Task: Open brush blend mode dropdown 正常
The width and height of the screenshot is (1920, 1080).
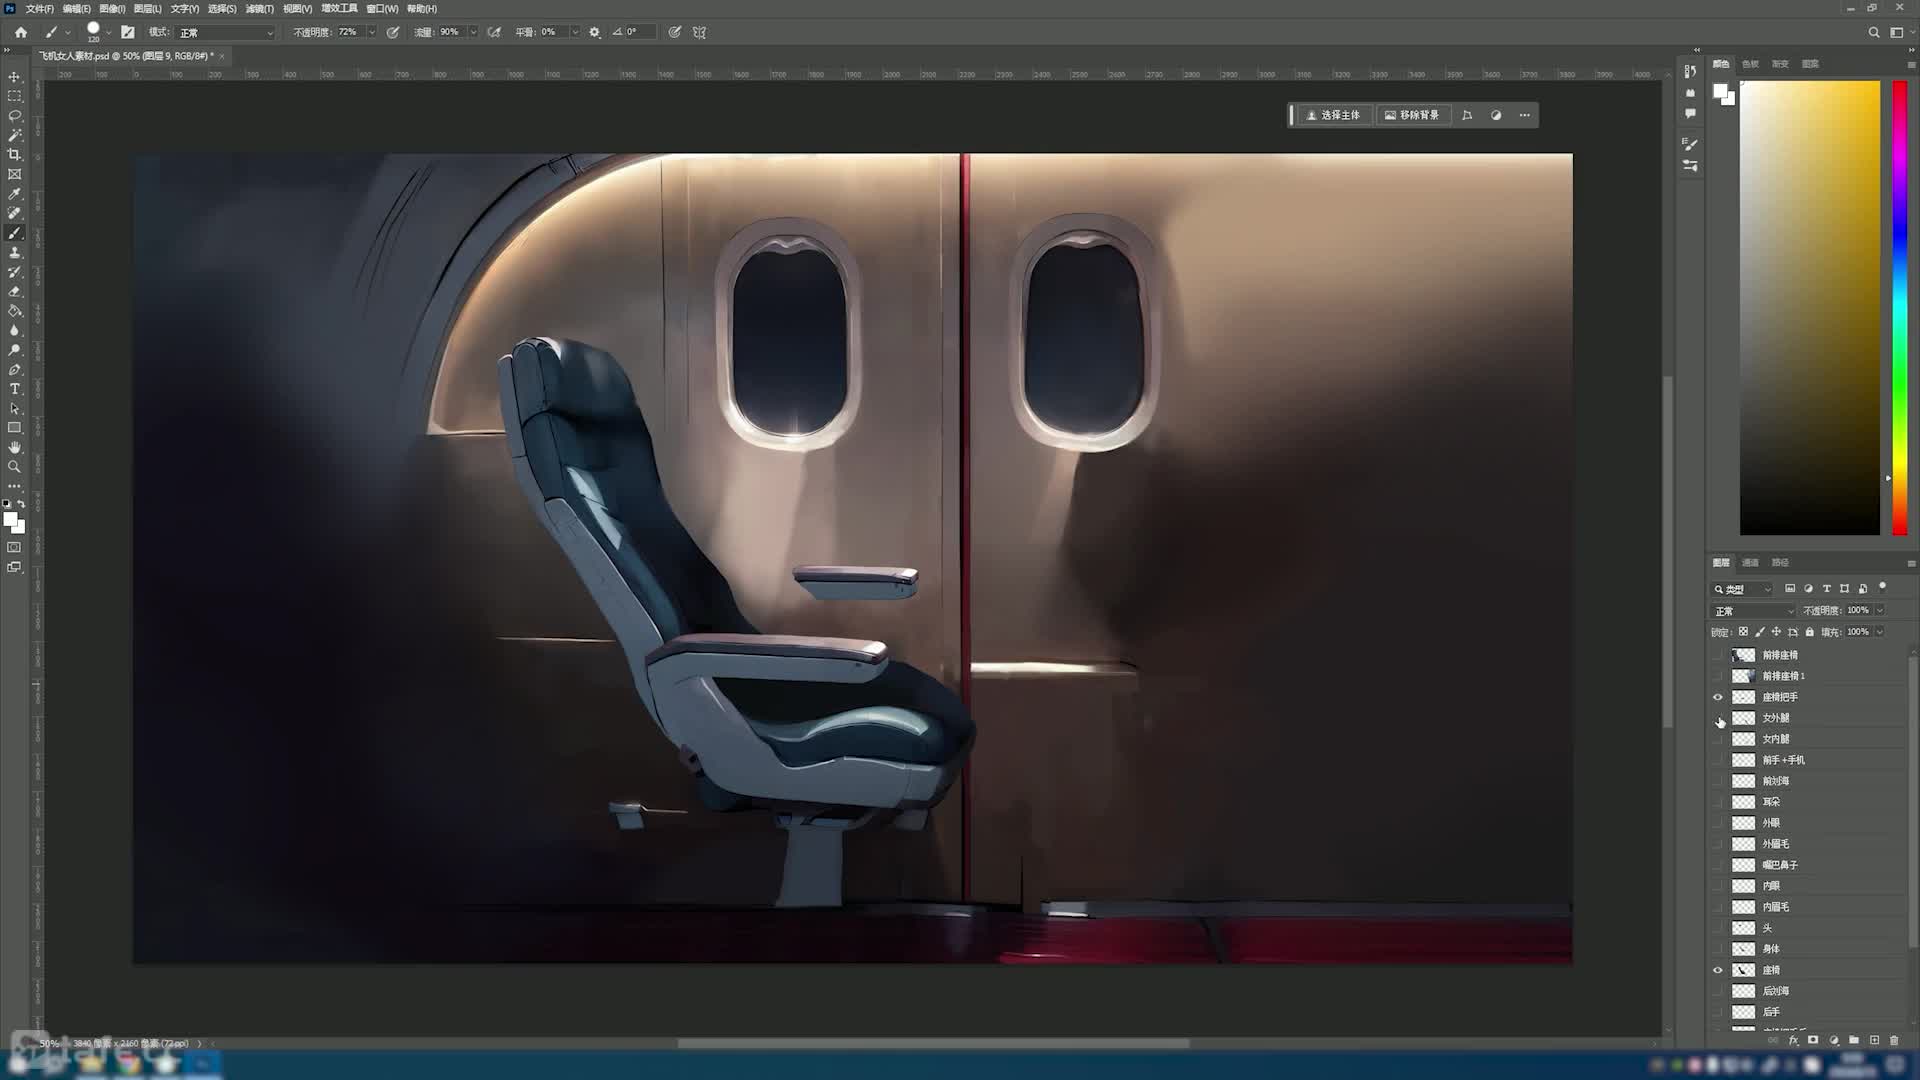Action: (x=226, y=32)
